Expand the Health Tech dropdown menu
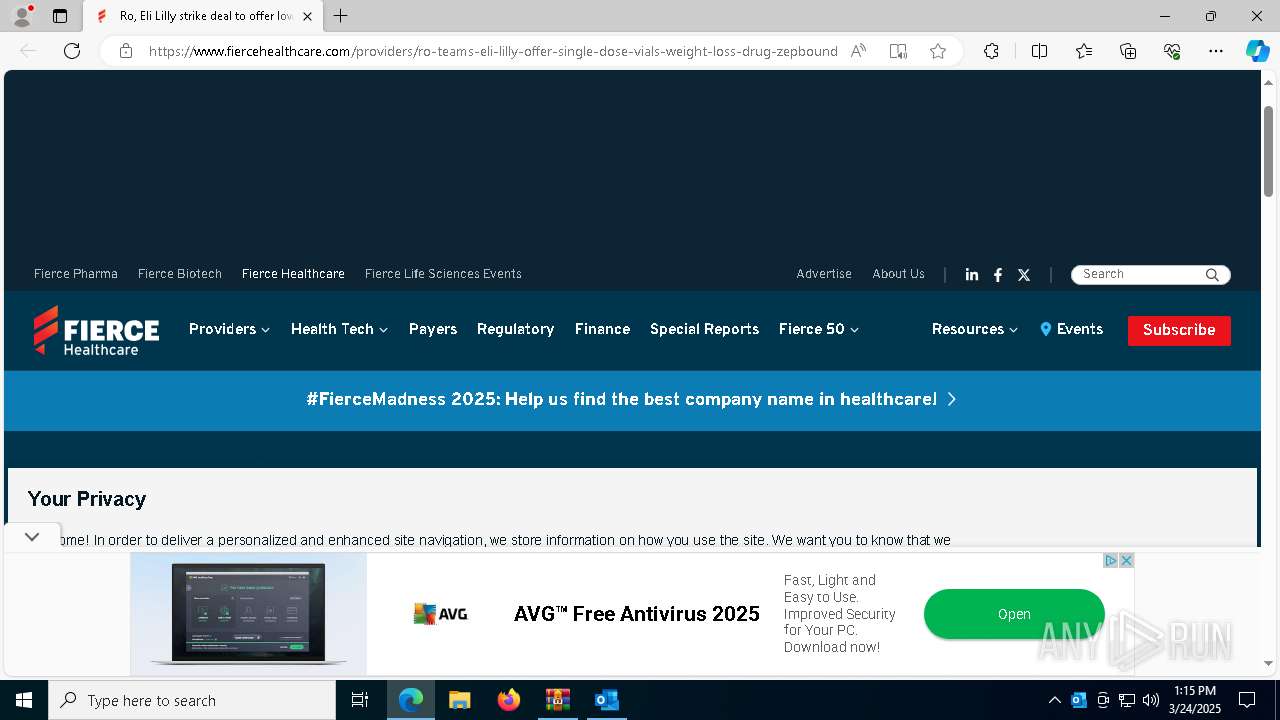 point(339,329)
